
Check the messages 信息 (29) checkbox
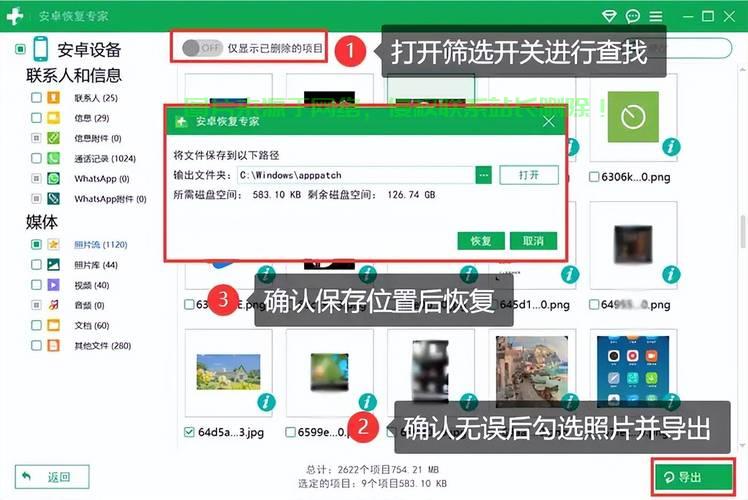click(36, 117)
